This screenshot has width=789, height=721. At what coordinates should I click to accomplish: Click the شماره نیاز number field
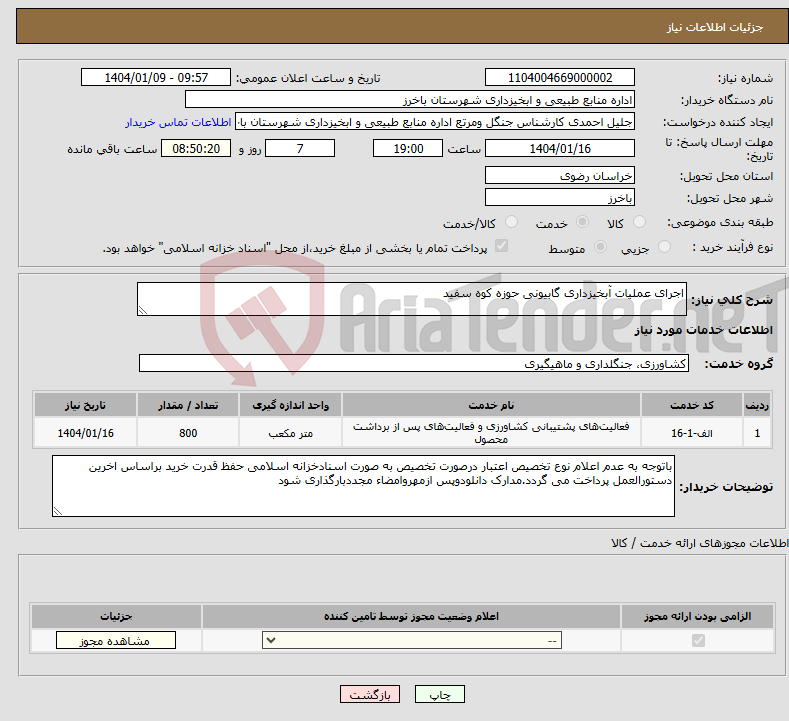(560, 77)
